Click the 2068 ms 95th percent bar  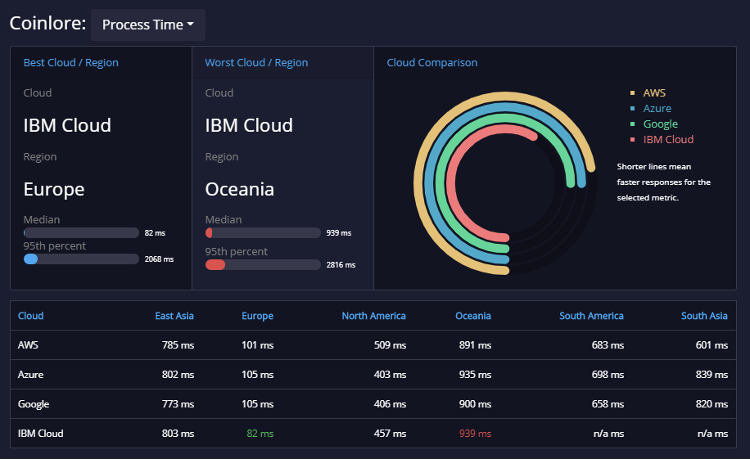81,259
